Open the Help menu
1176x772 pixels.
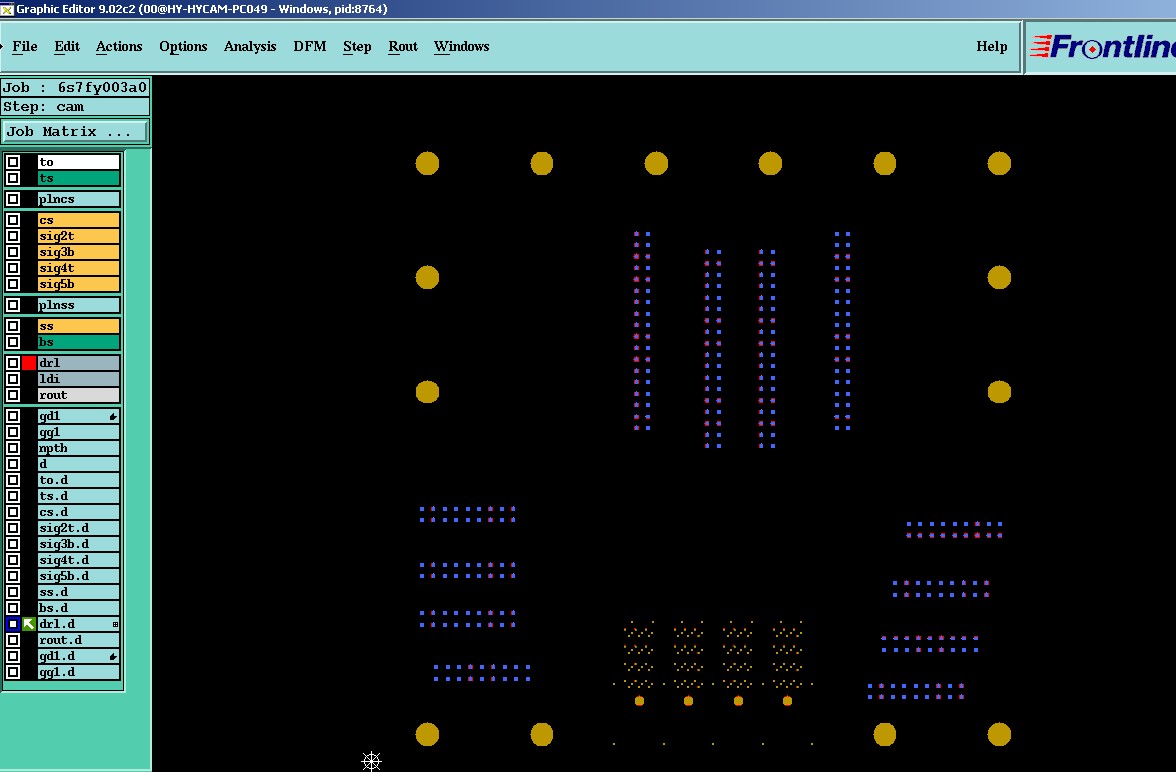tap(992, 47)
